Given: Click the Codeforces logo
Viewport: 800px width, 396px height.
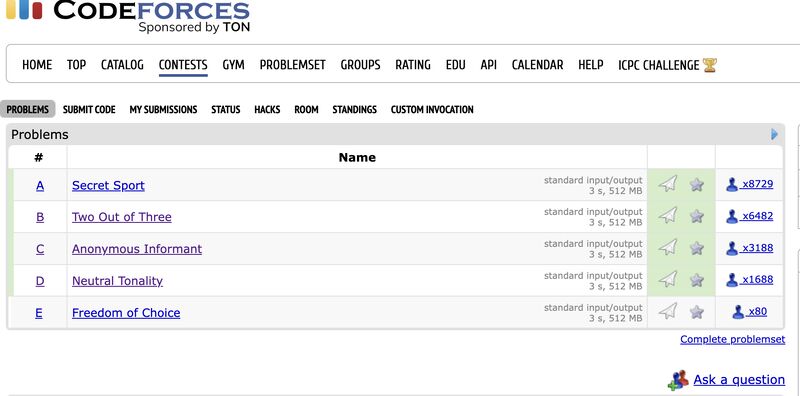Looking at the screenshot, I should click(x=128, y=14).
